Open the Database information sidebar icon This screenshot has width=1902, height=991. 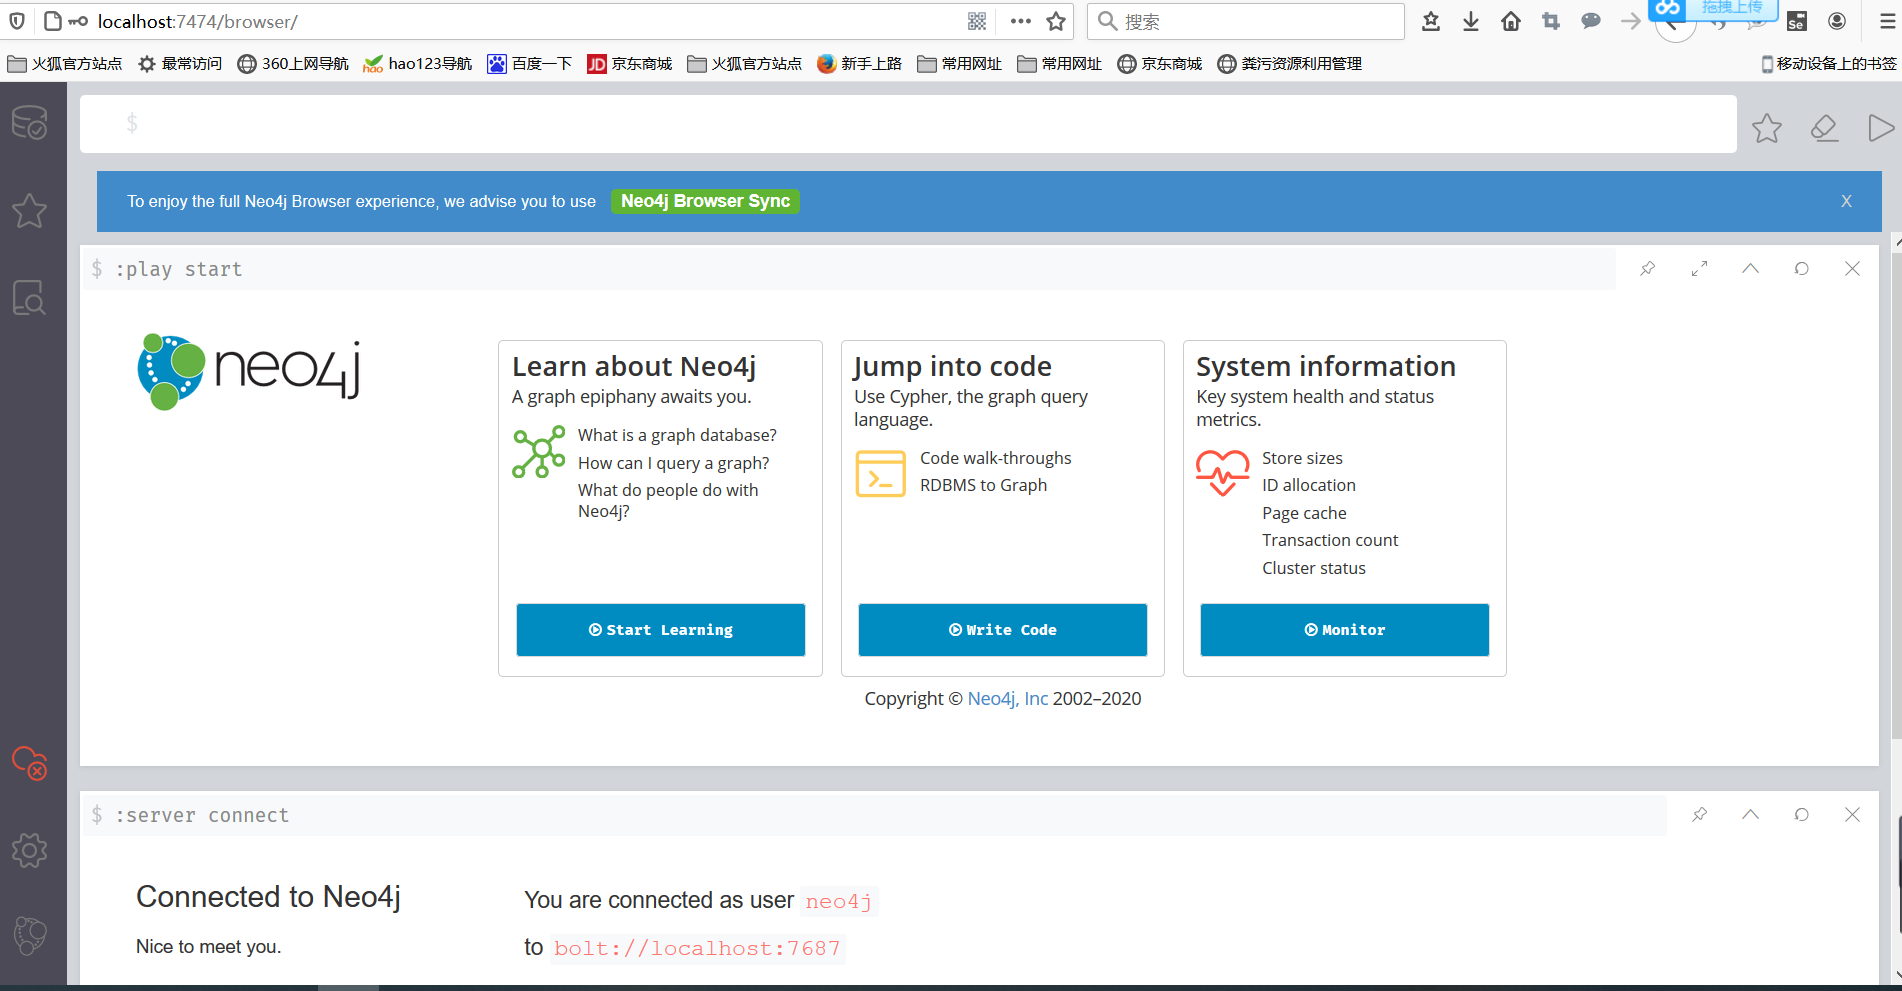pyautogui.click(x=30, y=123)
